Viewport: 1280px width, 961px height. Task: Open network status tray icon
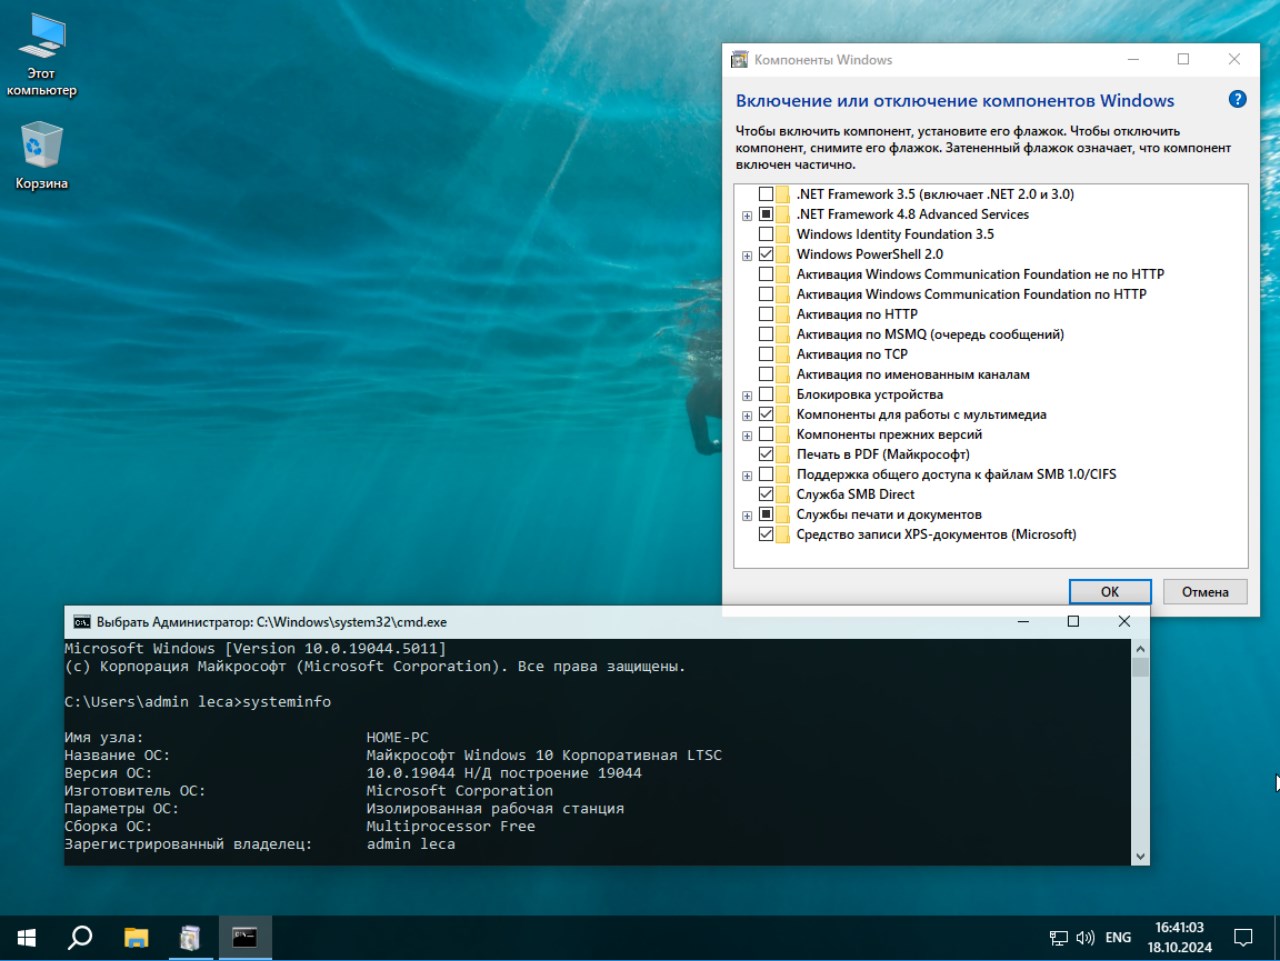[x=1059, y=938]
